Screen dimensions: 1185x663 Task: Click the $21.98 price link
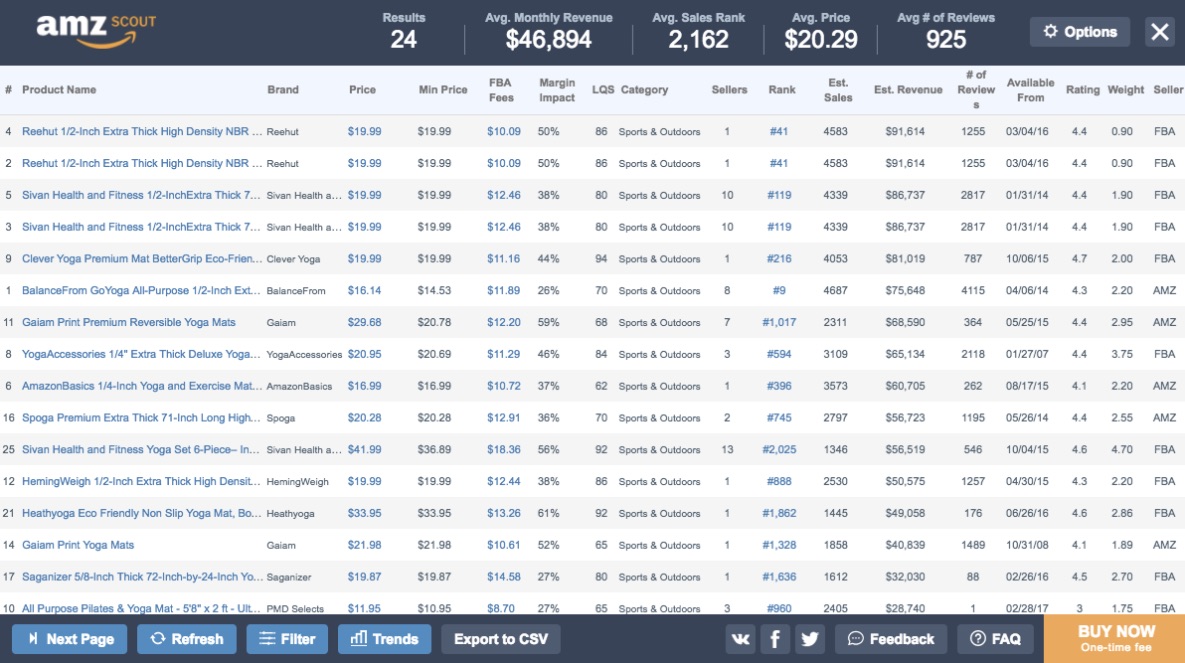[364, 544]
